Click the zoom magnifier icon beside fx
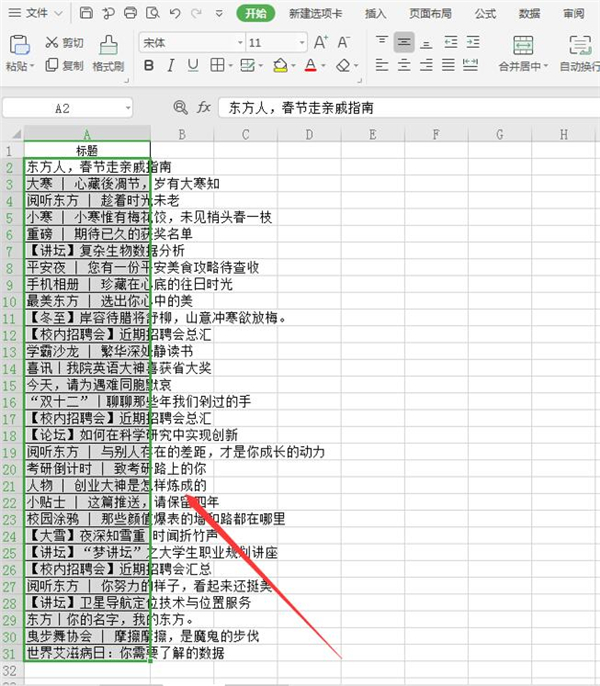 180,107
